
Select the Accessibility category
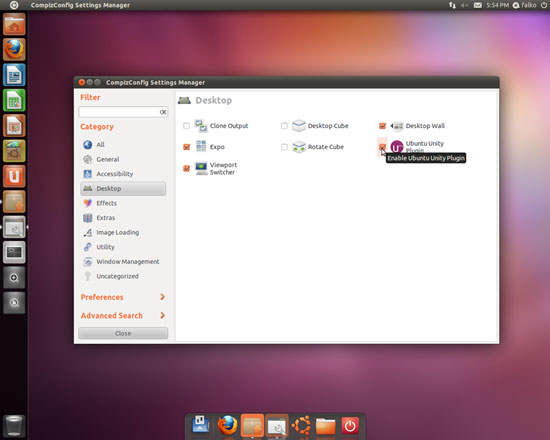(123, 174)
